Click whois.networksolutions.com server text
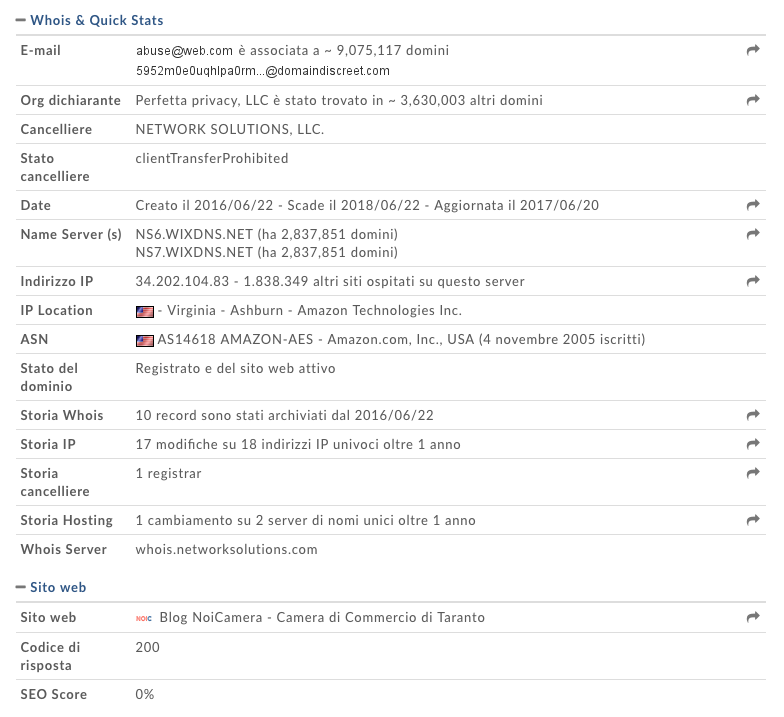This screenshot has height=717, width=784. tap(226, 549)
